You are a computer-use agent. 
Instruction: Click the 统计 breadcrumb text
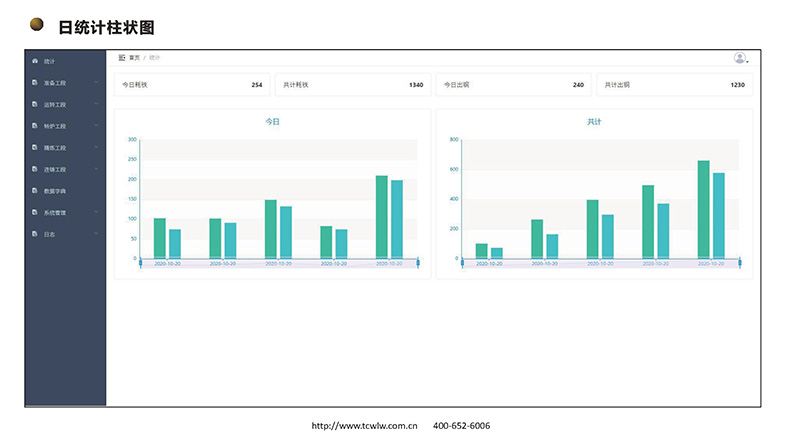click(x=155, y=58)
